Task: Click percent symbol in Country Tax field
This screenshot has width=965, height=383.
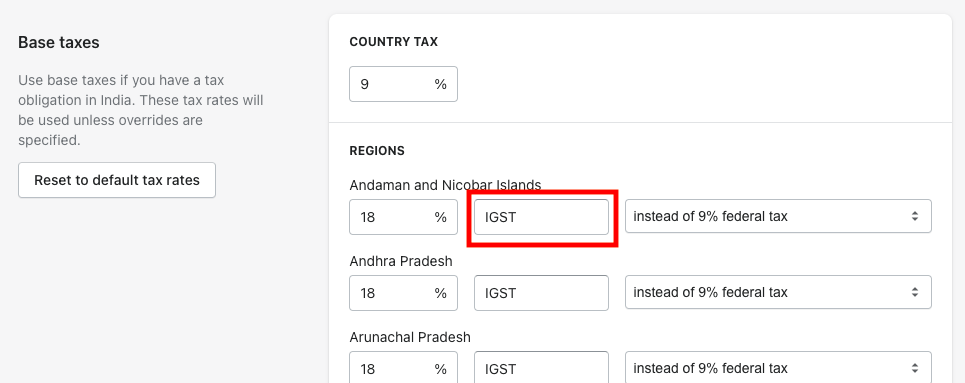Action: coord(441,84)
